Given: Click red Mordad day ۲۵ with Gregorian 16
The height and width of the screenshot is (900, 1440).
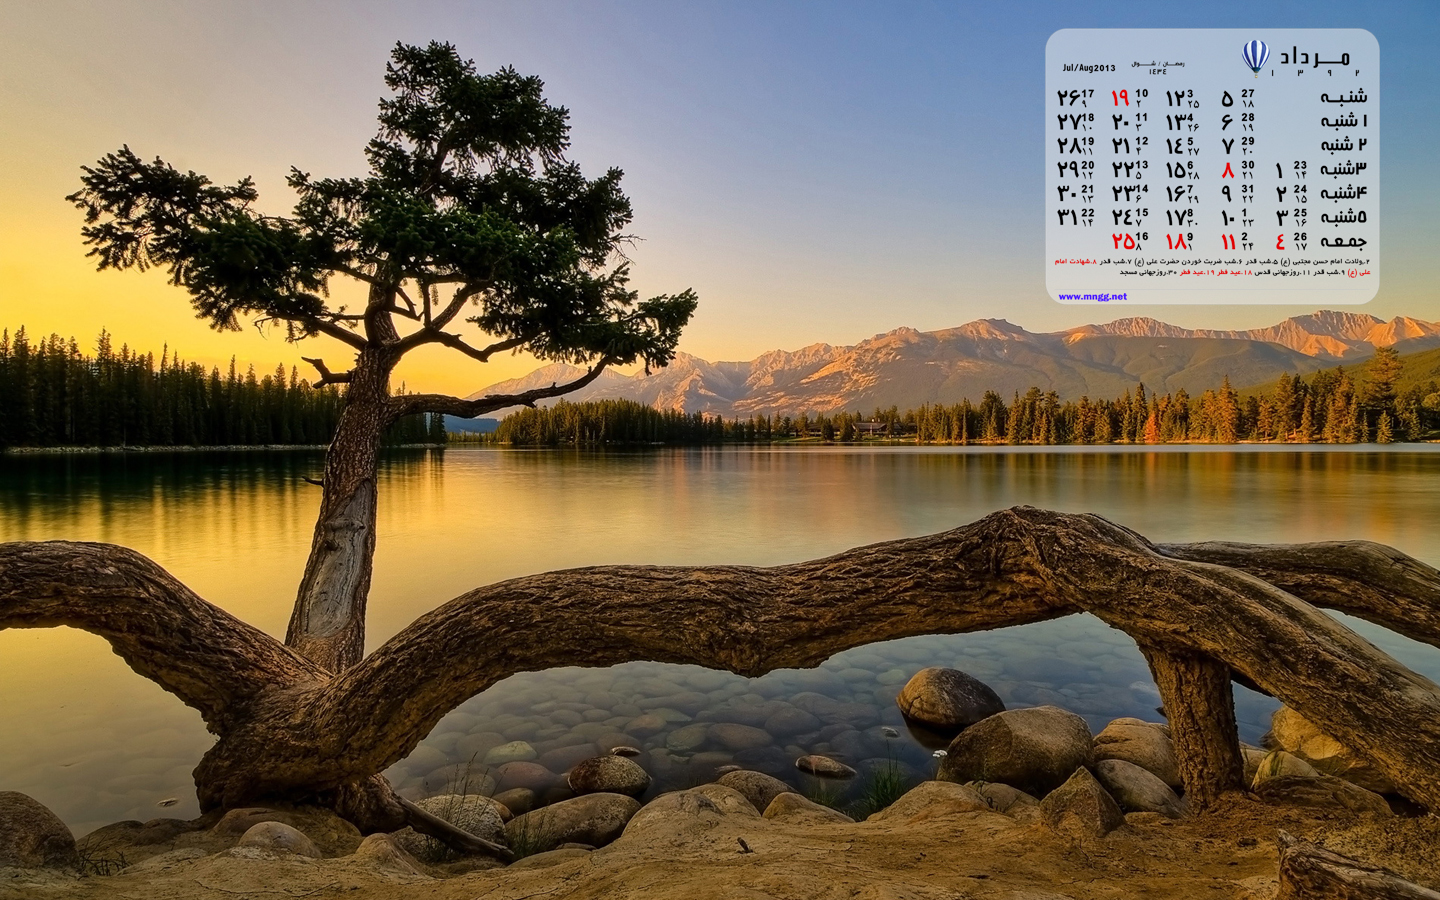Looking at the screenshot, I should pos(1129,242).
